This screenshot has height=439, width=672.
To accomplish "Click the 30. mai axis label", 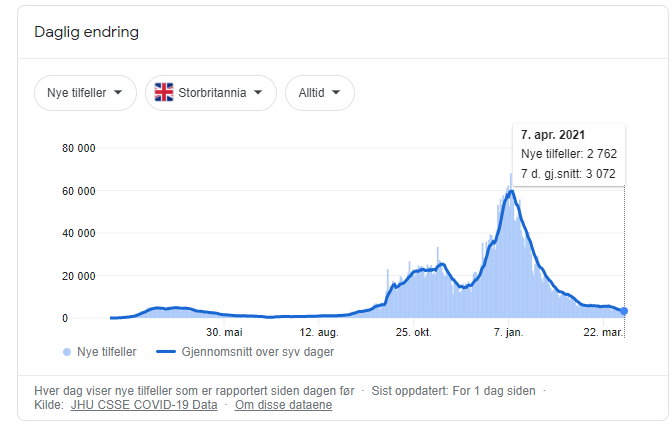I will 225,332.
